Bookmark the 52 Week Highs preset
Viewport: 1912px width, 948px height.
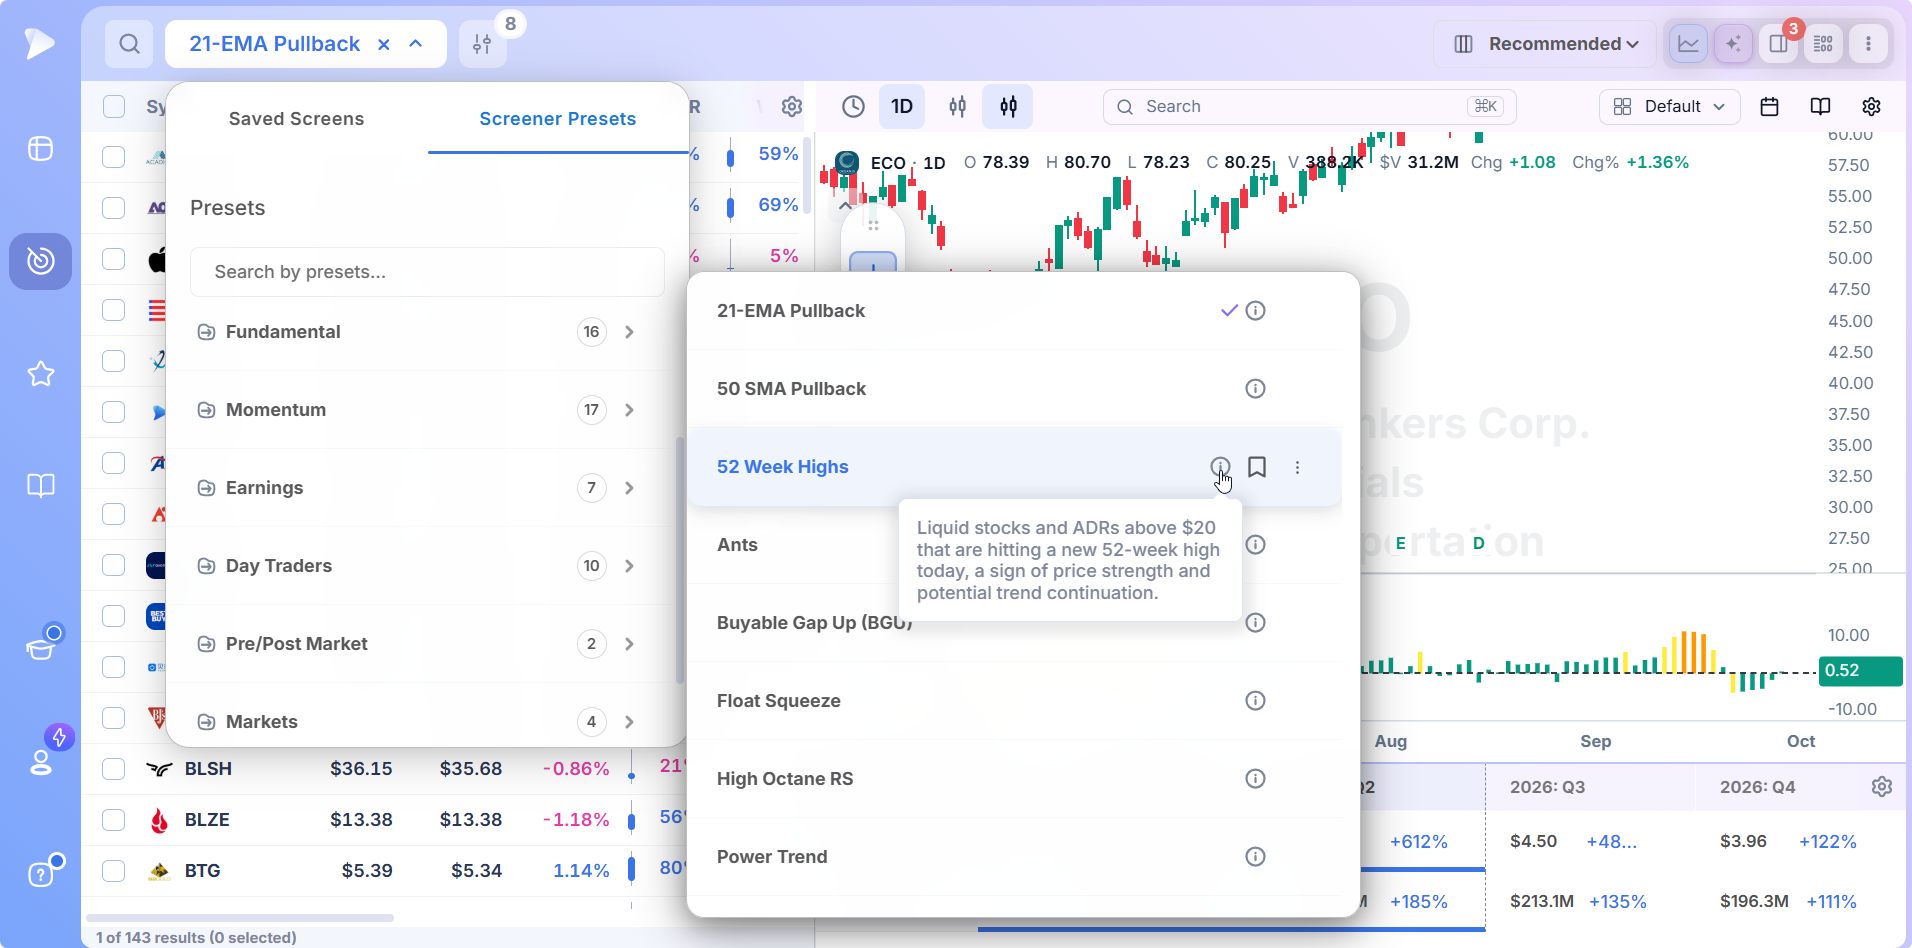coord(1257,467)
